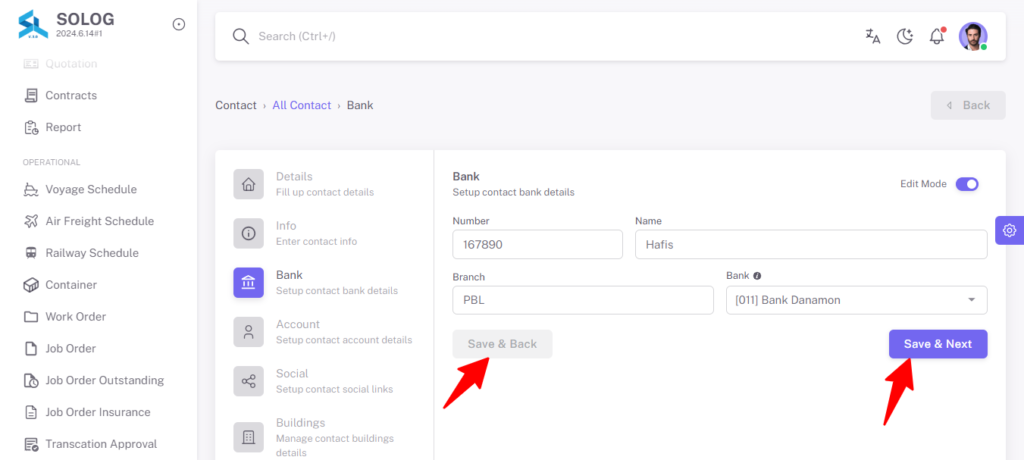Switch to dark mode with moon icon

click(904, 37)
